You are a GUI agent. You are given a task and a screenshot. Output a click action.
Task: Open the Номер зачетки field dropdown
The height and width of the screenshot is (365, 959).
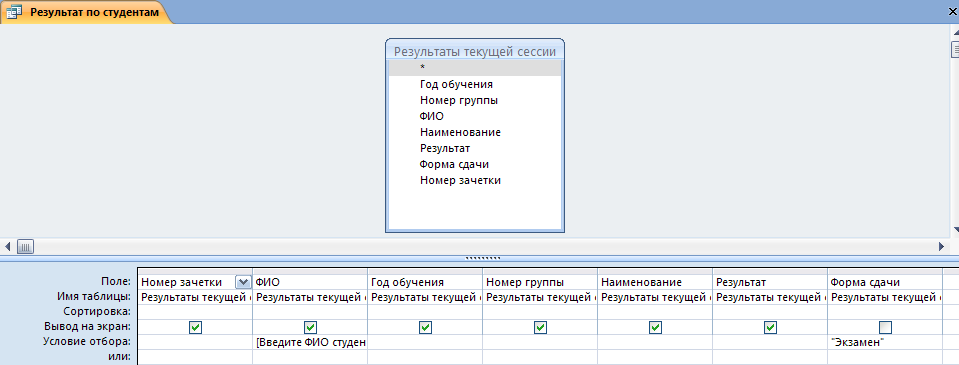pos(243,282)
